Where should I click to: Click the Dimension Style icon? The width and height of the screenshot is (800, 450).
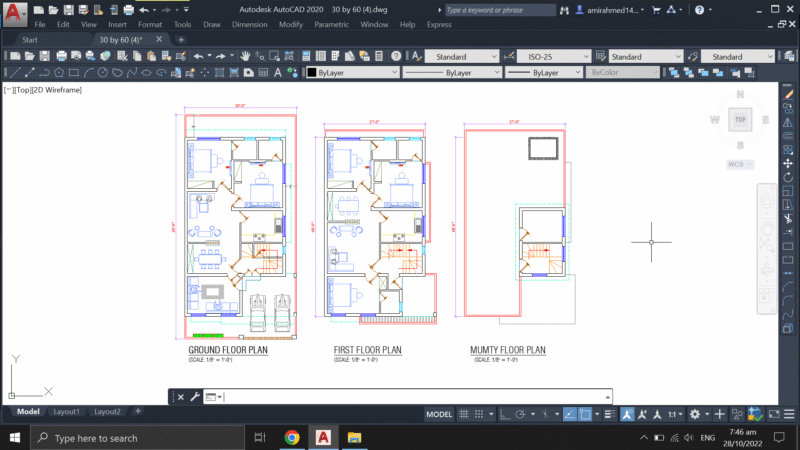pyautogui.click(x=509, y=56)
